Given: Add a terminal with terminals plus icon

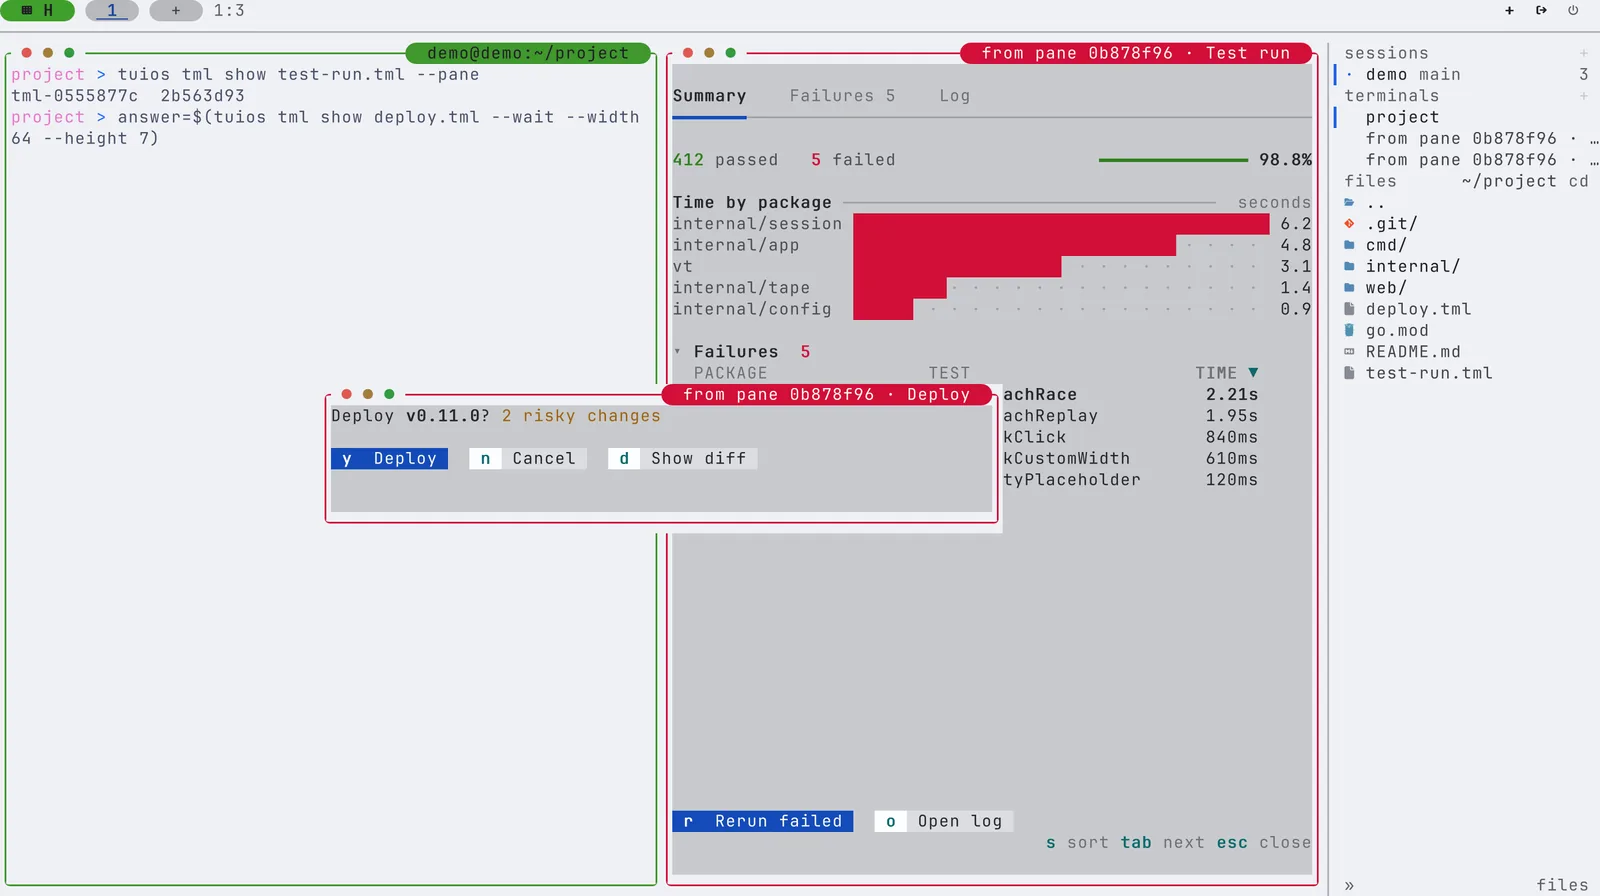Looking at the screenshot, I should coord(1583,96).
